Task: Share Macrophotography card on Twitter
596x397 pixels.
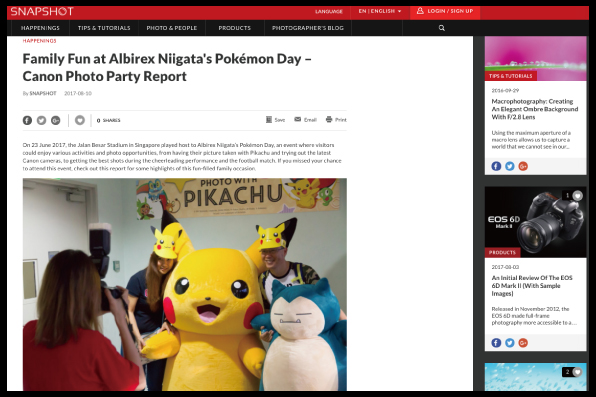Action: pyautogui.click(x=510, y=166)
